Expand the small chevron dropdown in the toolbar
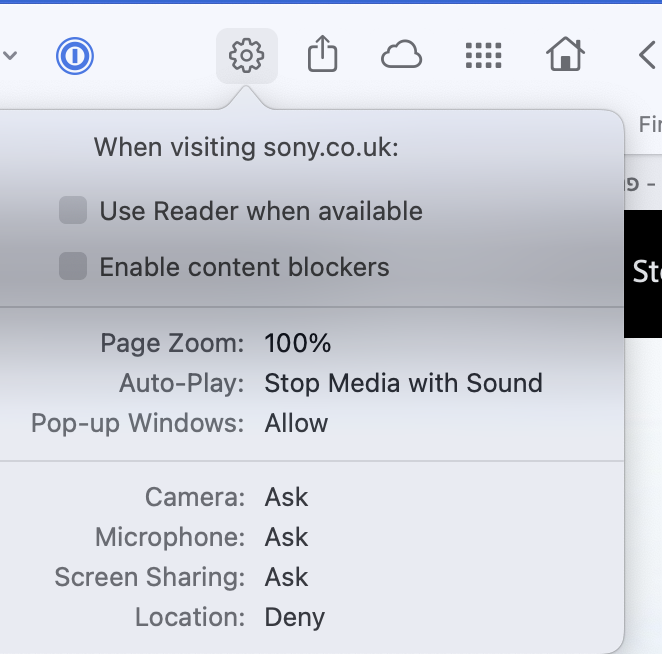662x654 pixels. [x=11, y=56]
